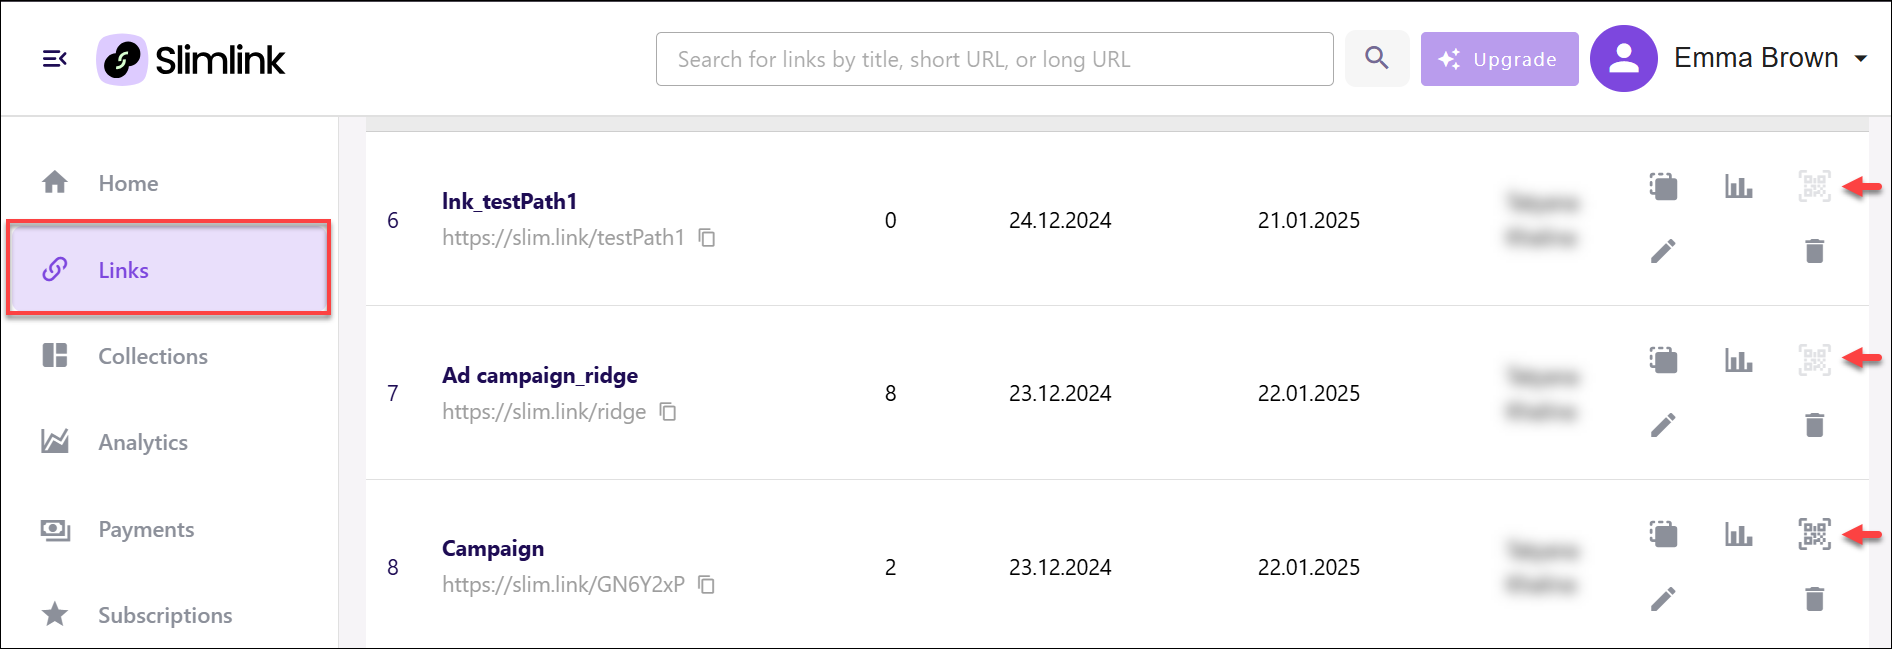Viewport: 1892px width, 649px height.
Task: Copy the short URL slim.link/GN6Y2xP
Action: point(706,585)
